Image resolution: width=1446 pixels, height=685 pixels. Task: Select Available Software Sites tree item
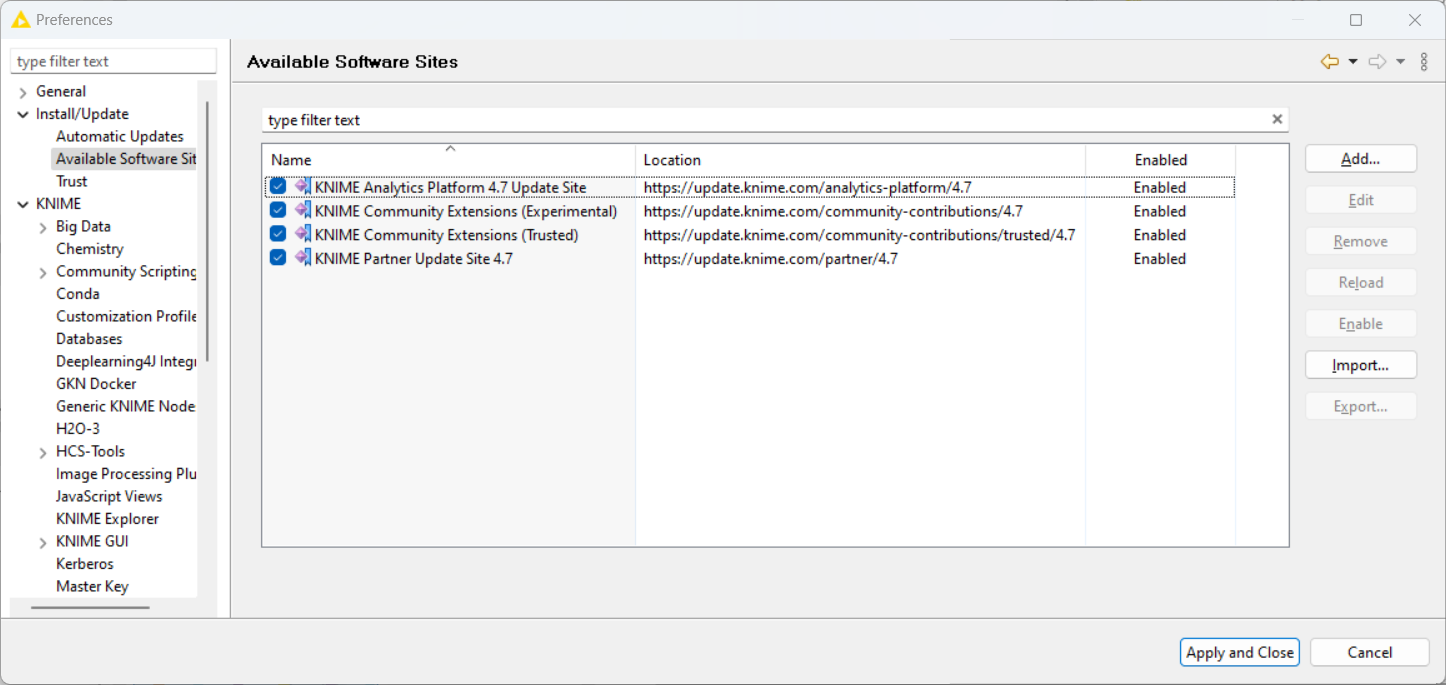pos(124,159)
